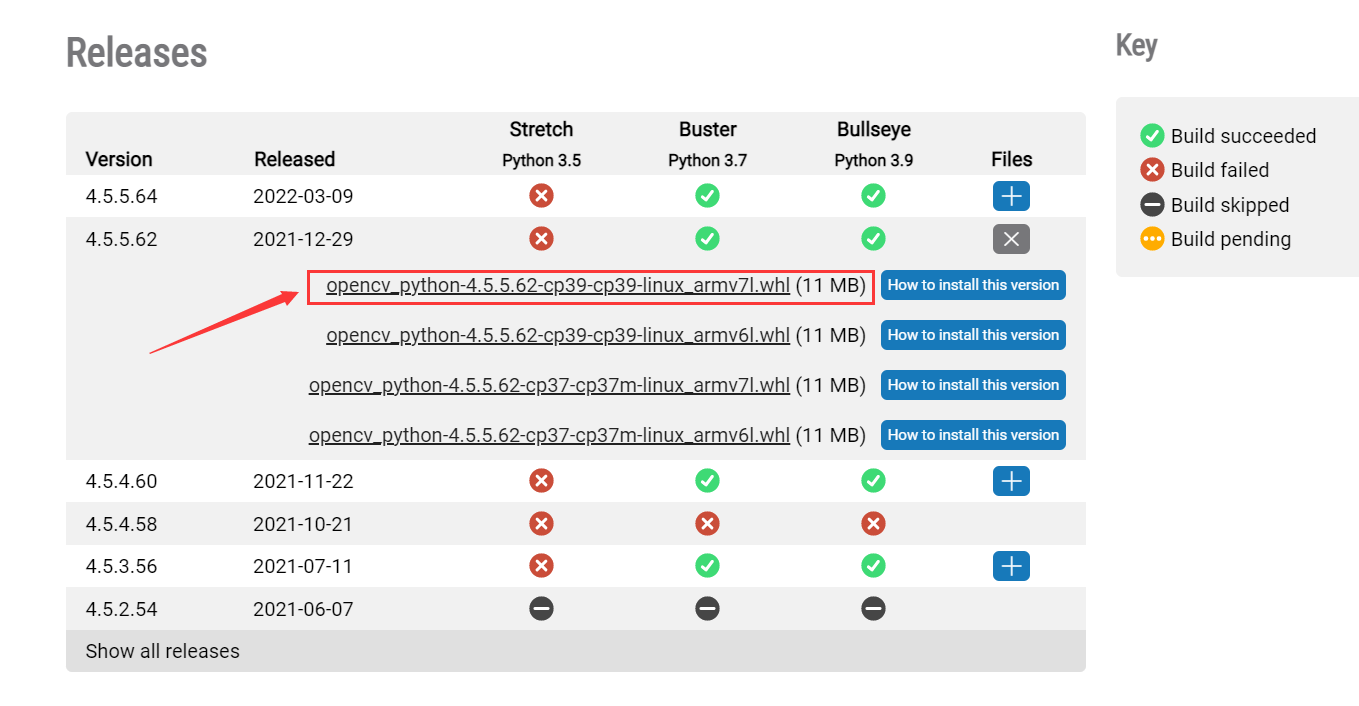Select version number 4.5.5.62
The width and height of the screenshot is (1359, 706).
coord(122,239)
